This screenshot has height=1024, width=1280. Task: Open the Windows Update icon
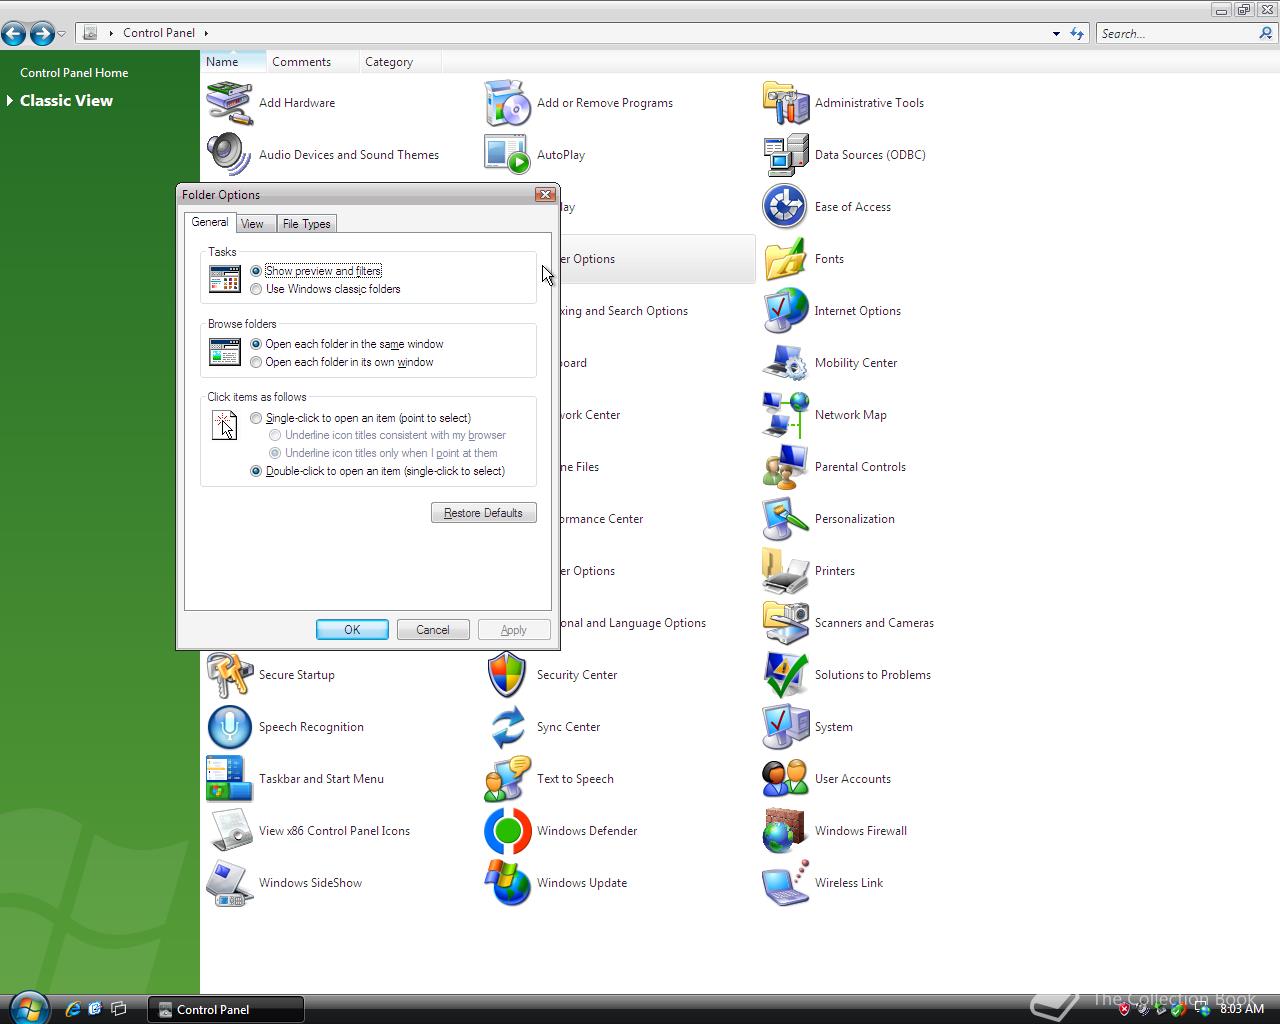click(507, 883)
